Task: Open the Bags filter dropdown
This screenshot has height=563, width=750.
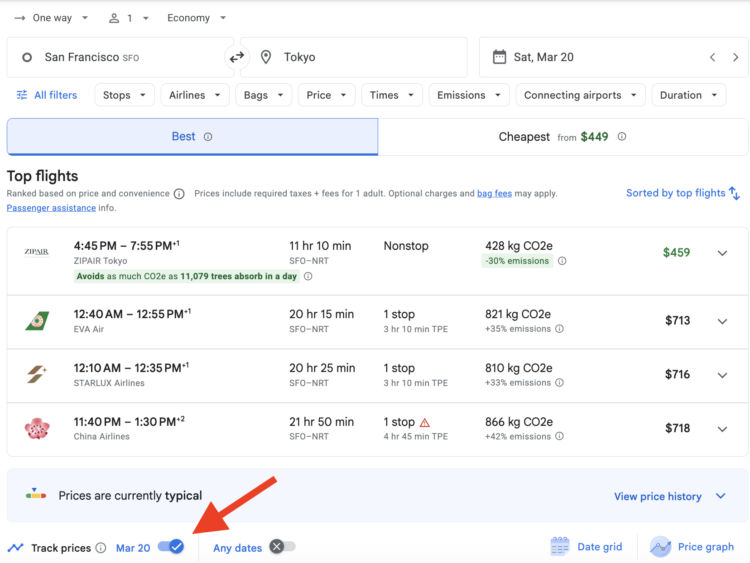Action: pyautogui.click(x=264, y=95)
